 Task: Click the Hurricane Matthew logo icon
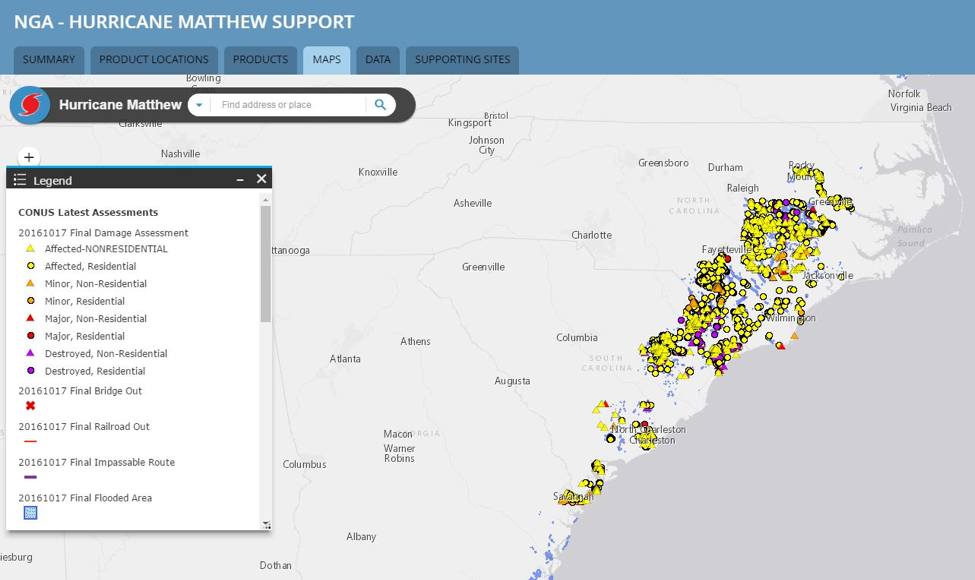coord(30,105)
